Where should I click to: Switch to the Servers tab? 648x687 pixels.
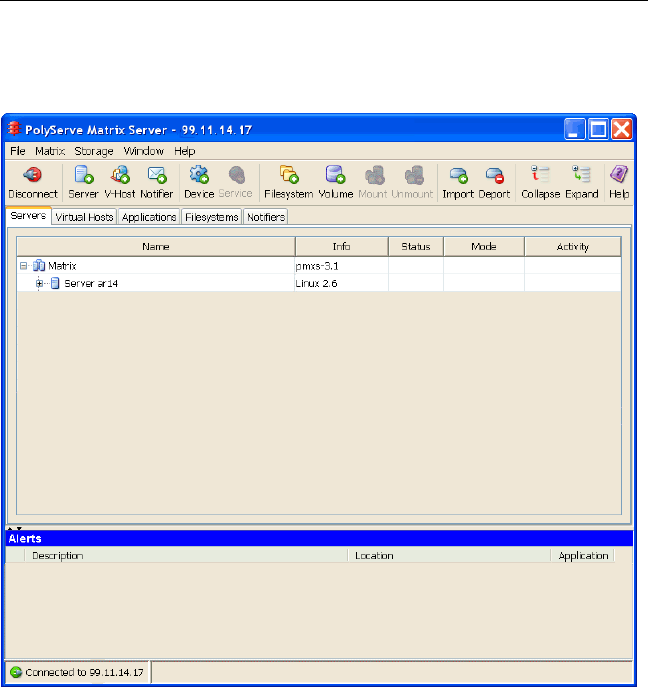(28, 216)
